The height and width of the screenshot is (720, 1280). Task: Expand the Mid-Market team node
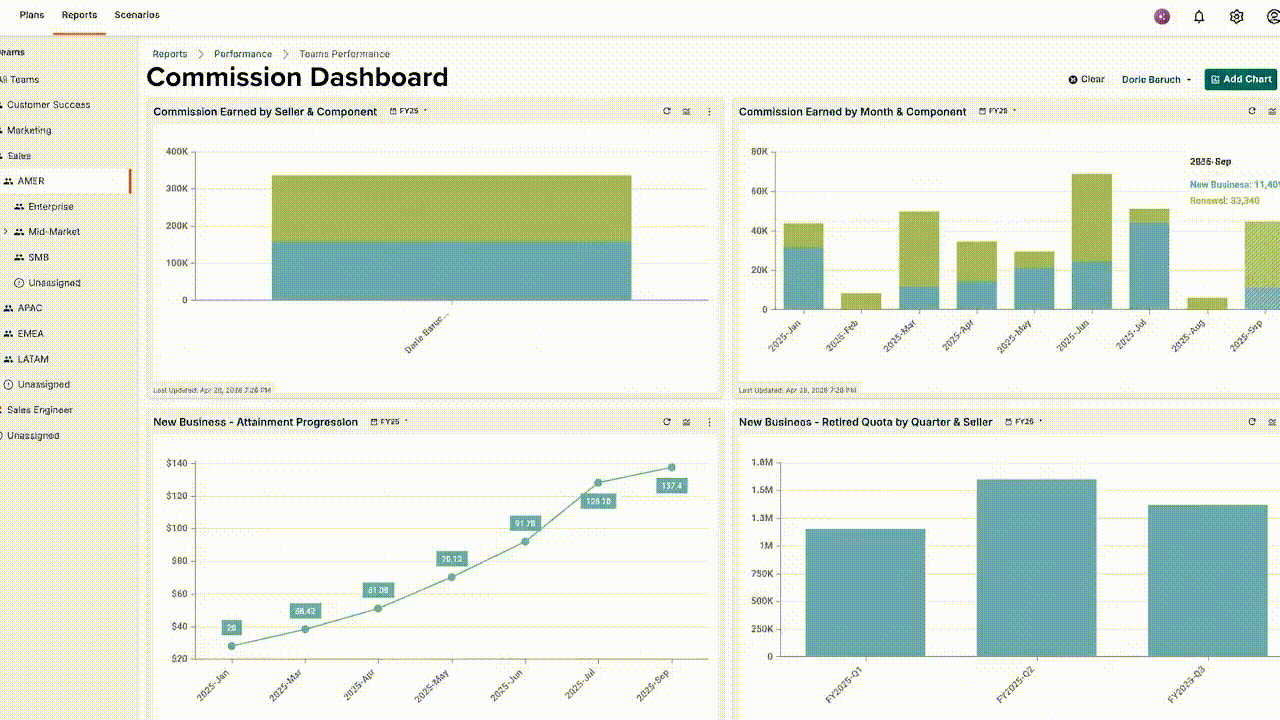coord(6,232)
